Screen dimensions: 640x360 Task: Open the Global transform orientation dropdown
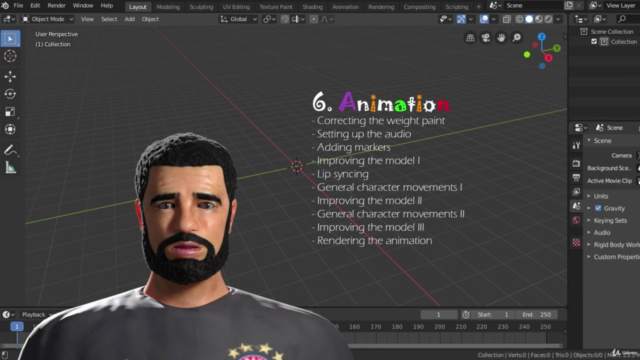coord(238,19)
